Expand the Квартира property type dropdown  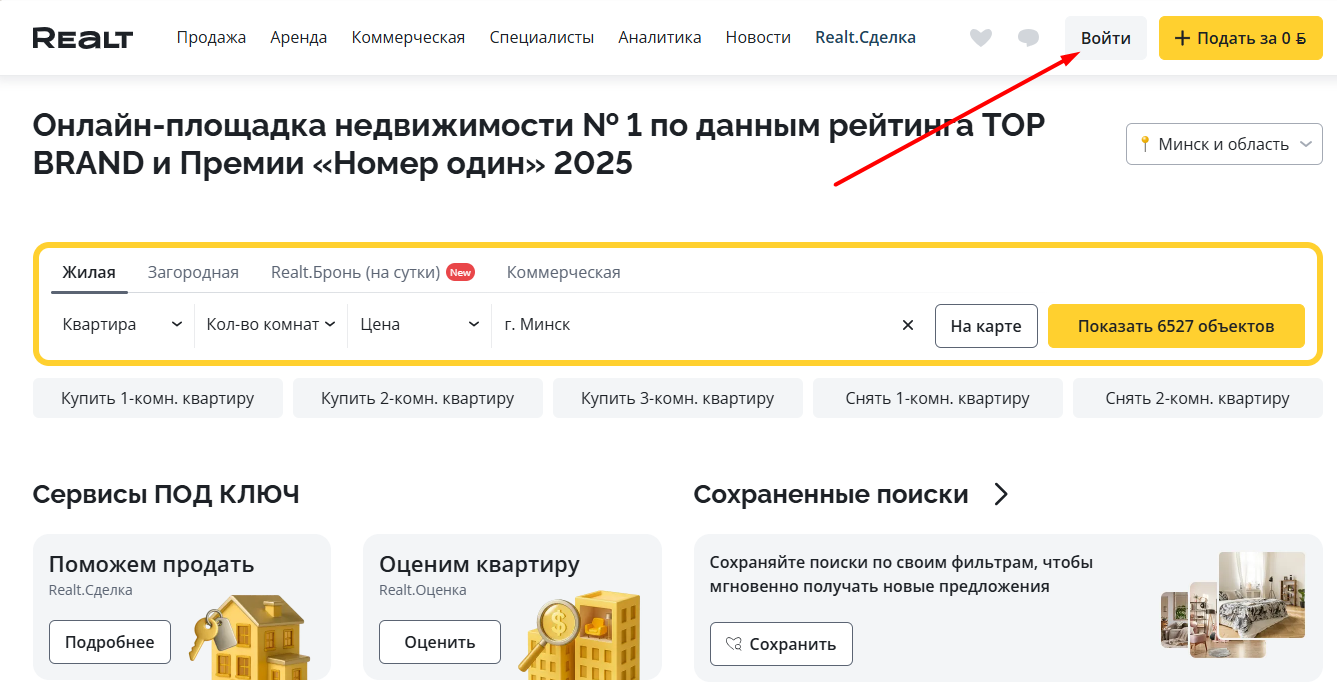tap(122, 325)
